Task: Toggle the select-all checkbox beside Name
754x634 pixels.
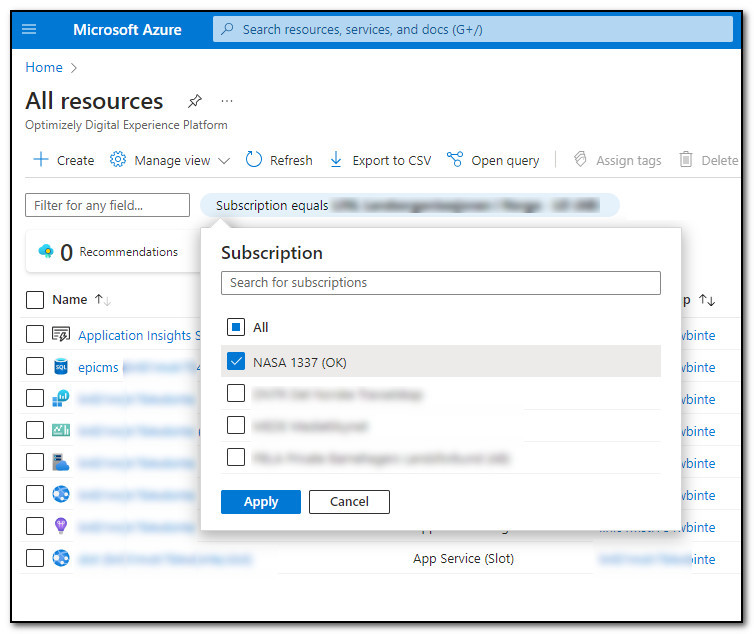Action: [35, 300]
